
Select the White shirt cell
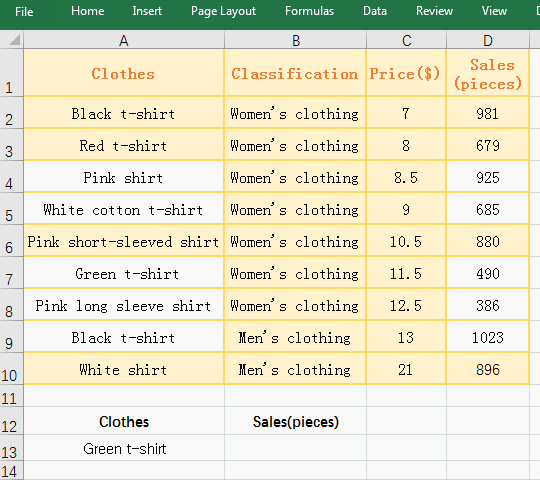coord(124,369)
